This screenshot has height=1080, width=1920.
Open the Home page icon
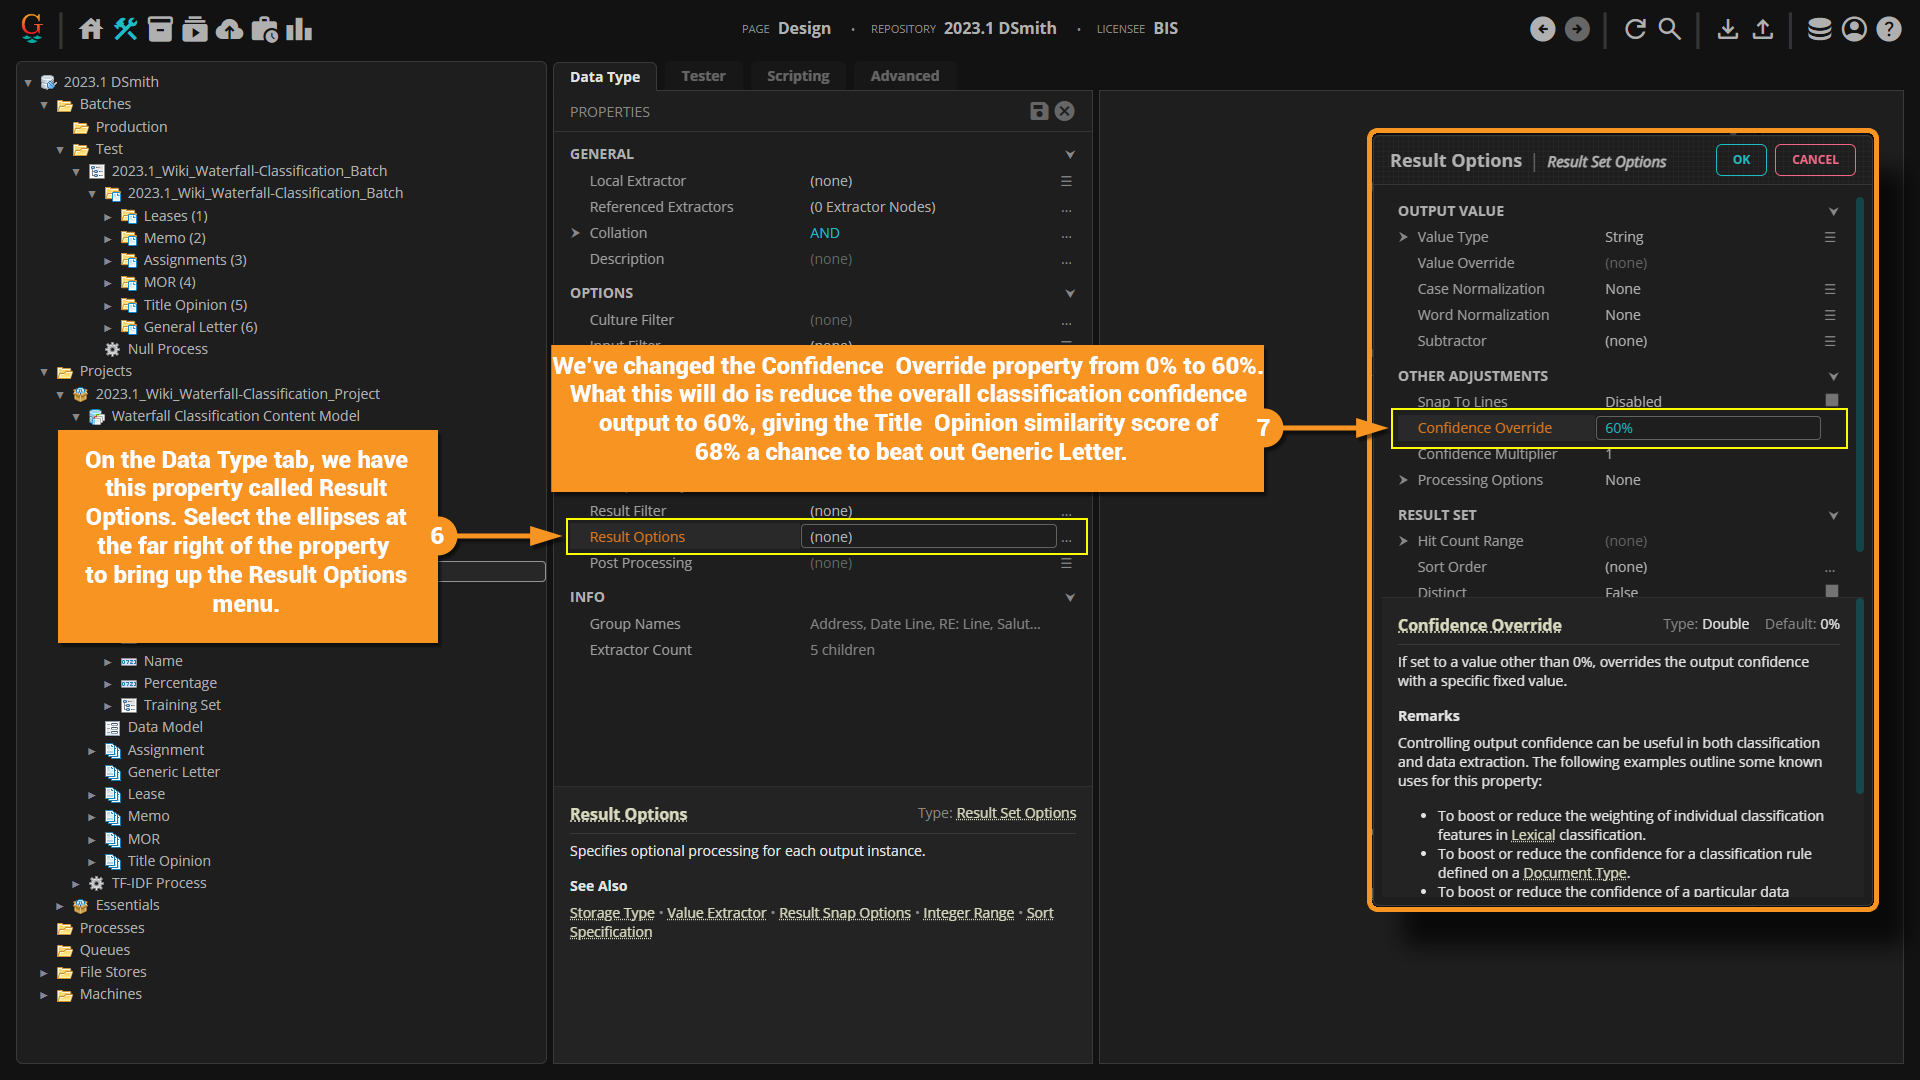(91, 29)
